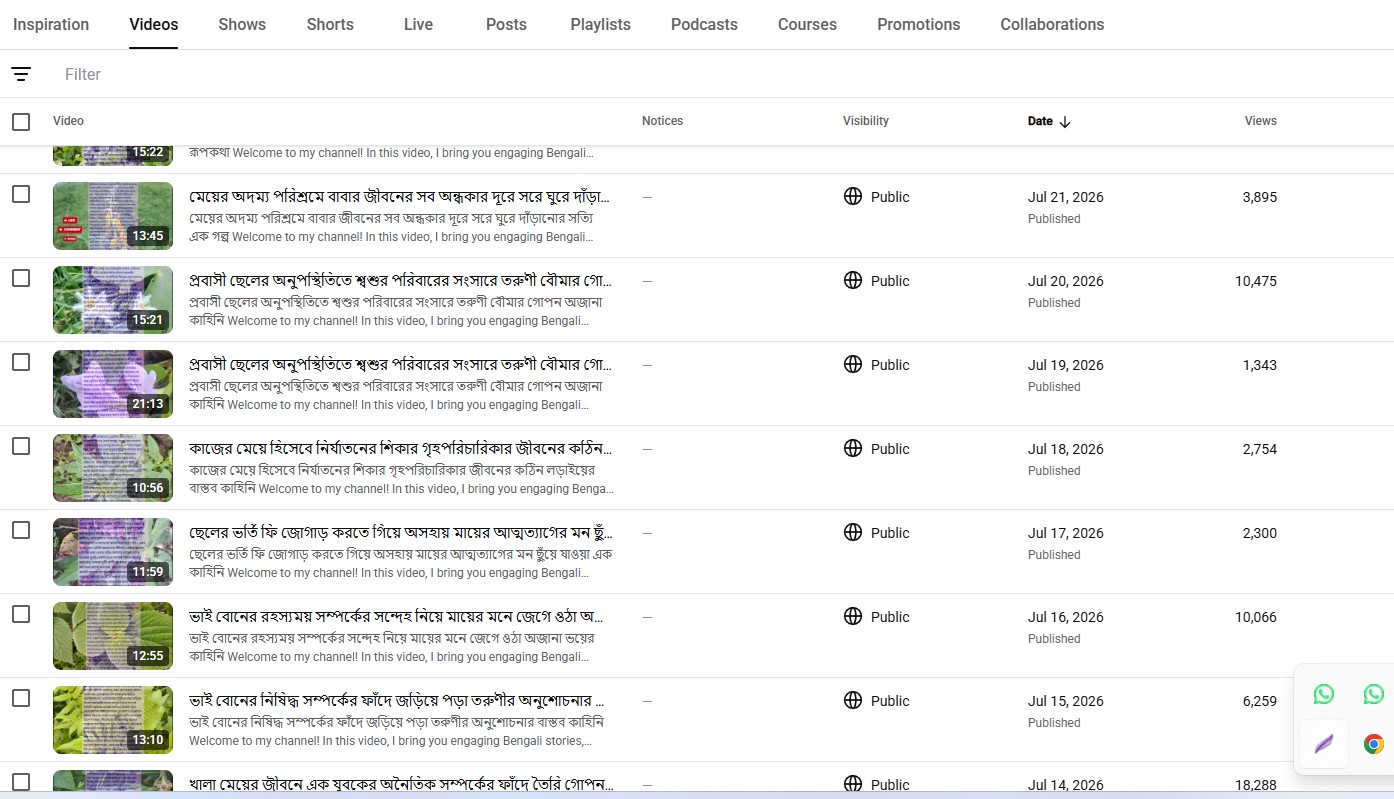Click the Date column sort arrow
Screen dimensions: 1394x799
tap(1065, 122)
